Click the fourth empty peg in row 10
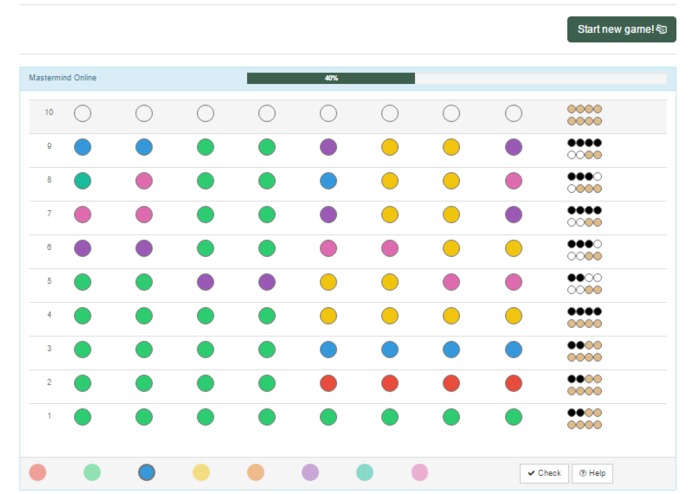 click(267, 113)
